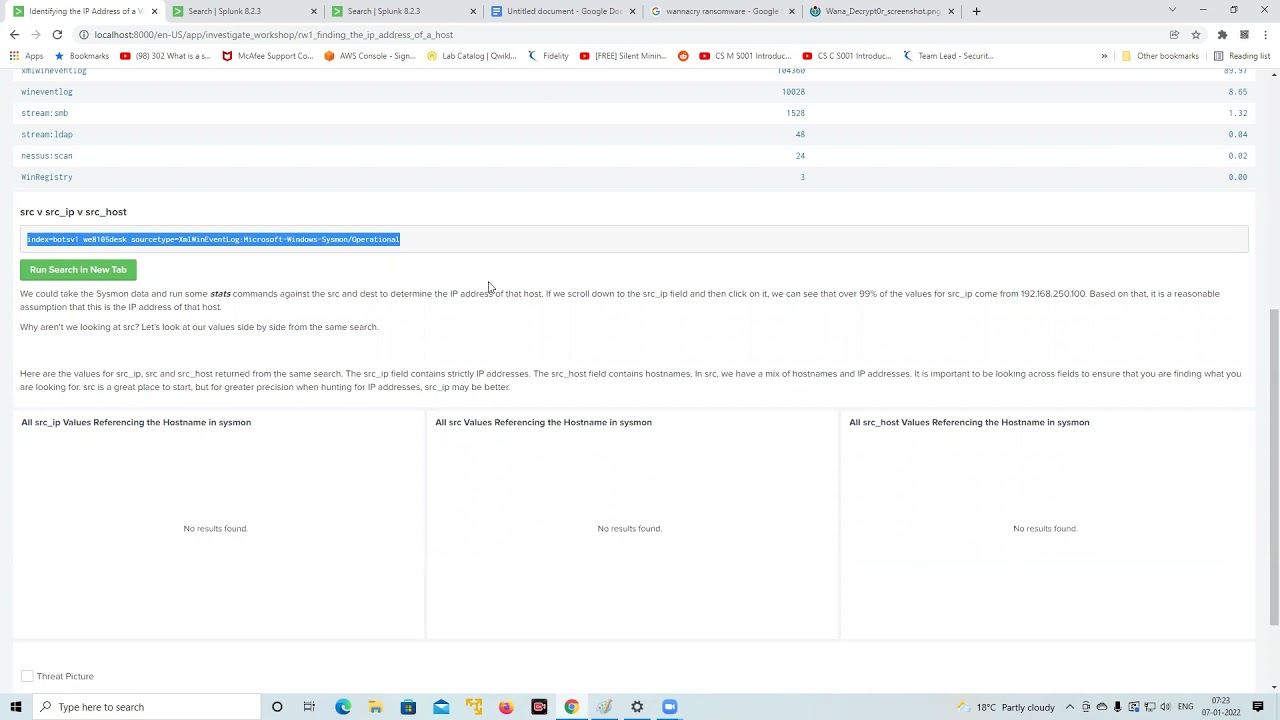Image resolution: width=1280 pixels, height=720 pixels.
Task: Open the Windows notification center
Action: point(1258,707)
